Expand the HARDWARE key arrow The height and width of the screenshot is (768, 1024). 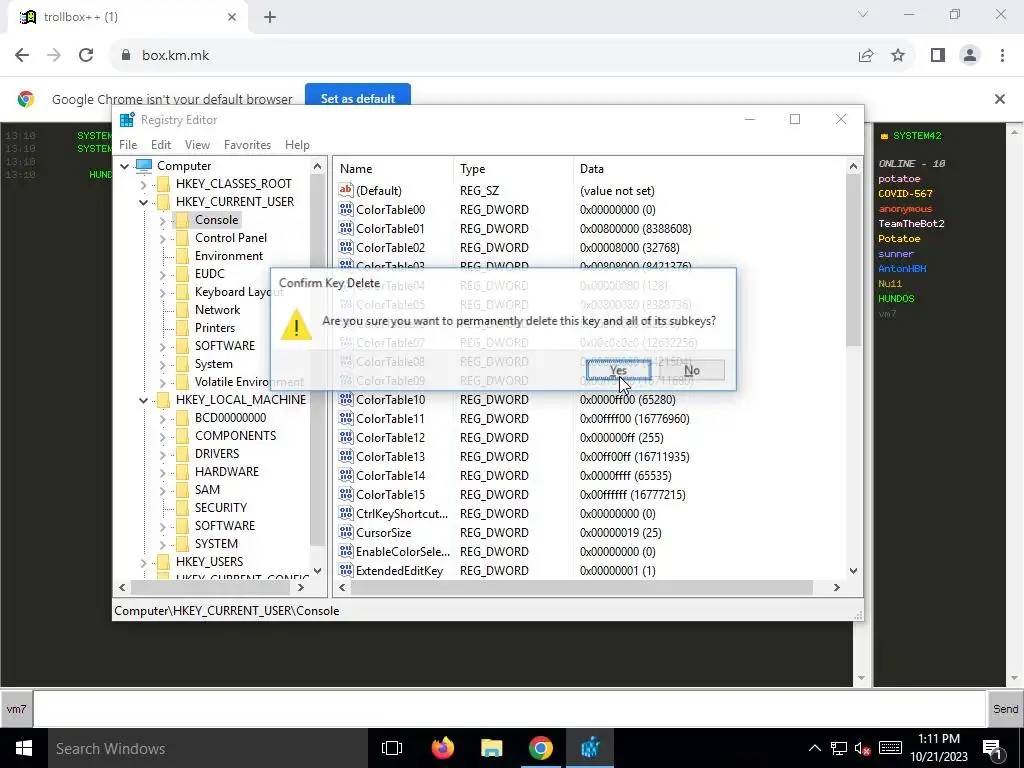[162, 472]
